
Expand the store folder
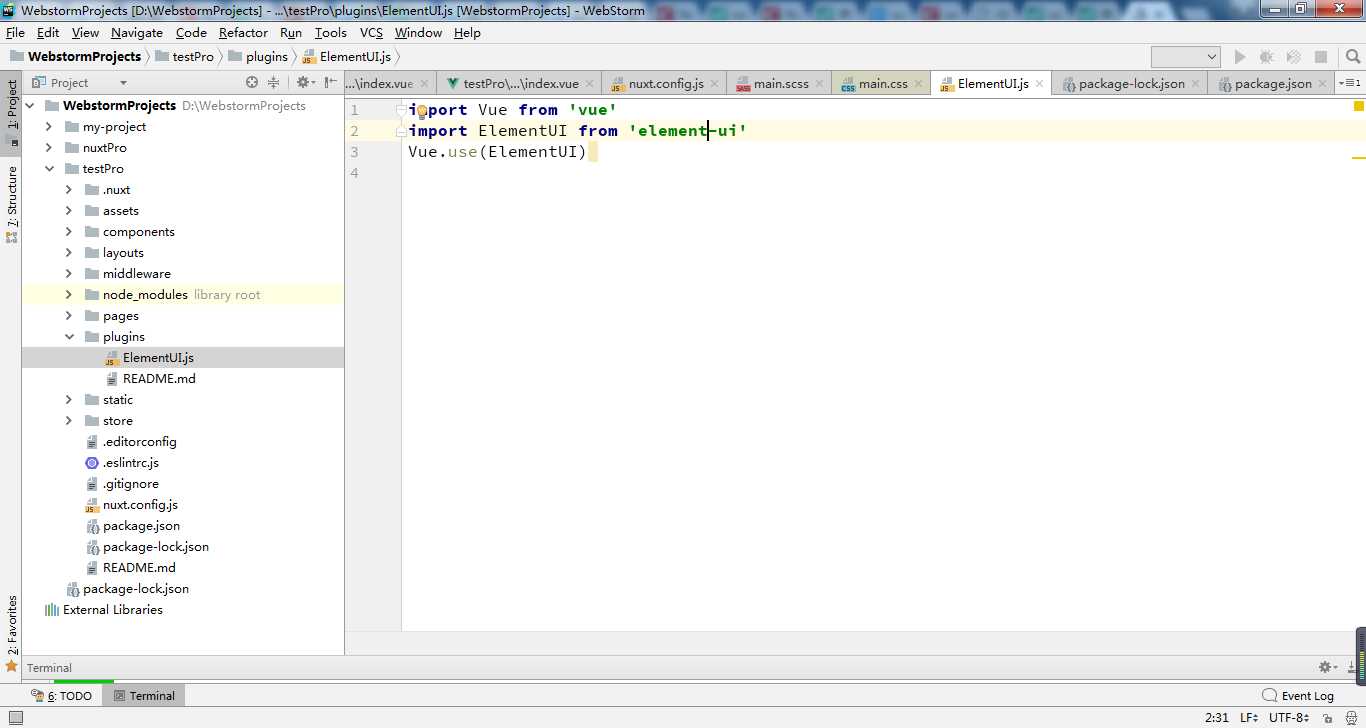(69, 421)
